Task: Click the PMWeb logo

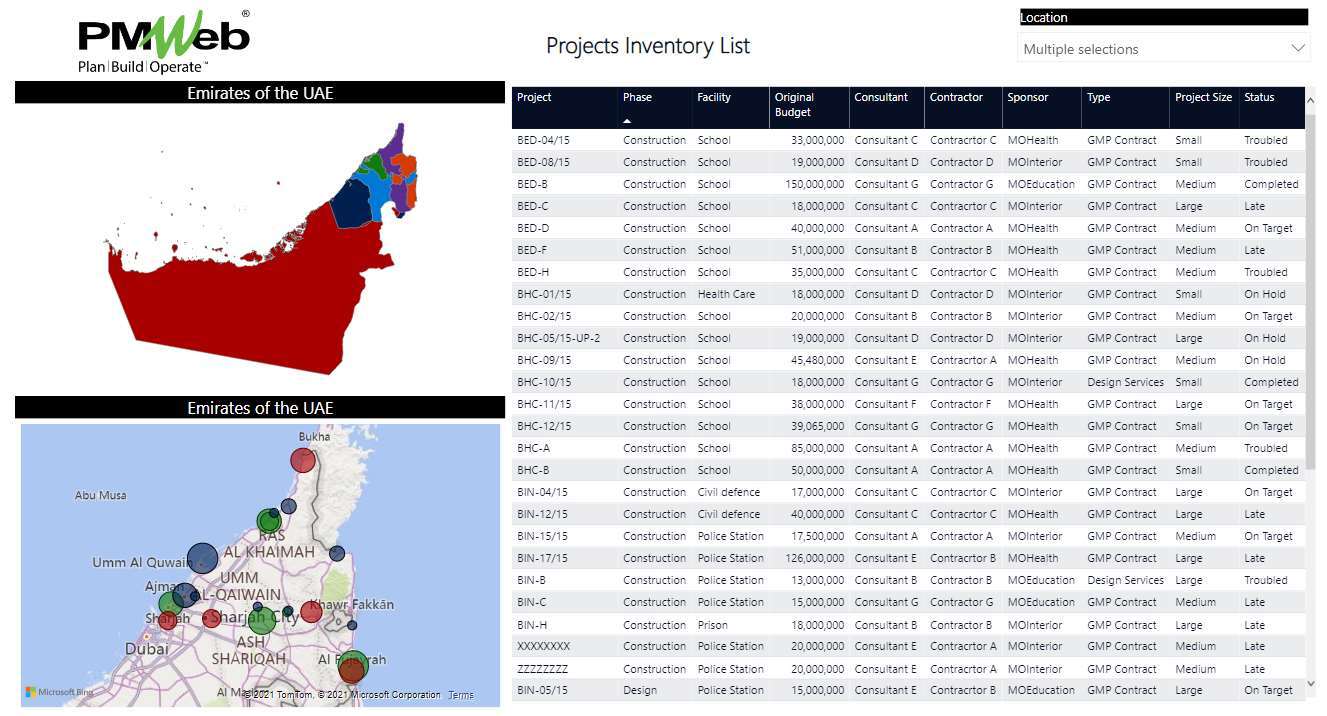Action: click(x=163, y=42)
